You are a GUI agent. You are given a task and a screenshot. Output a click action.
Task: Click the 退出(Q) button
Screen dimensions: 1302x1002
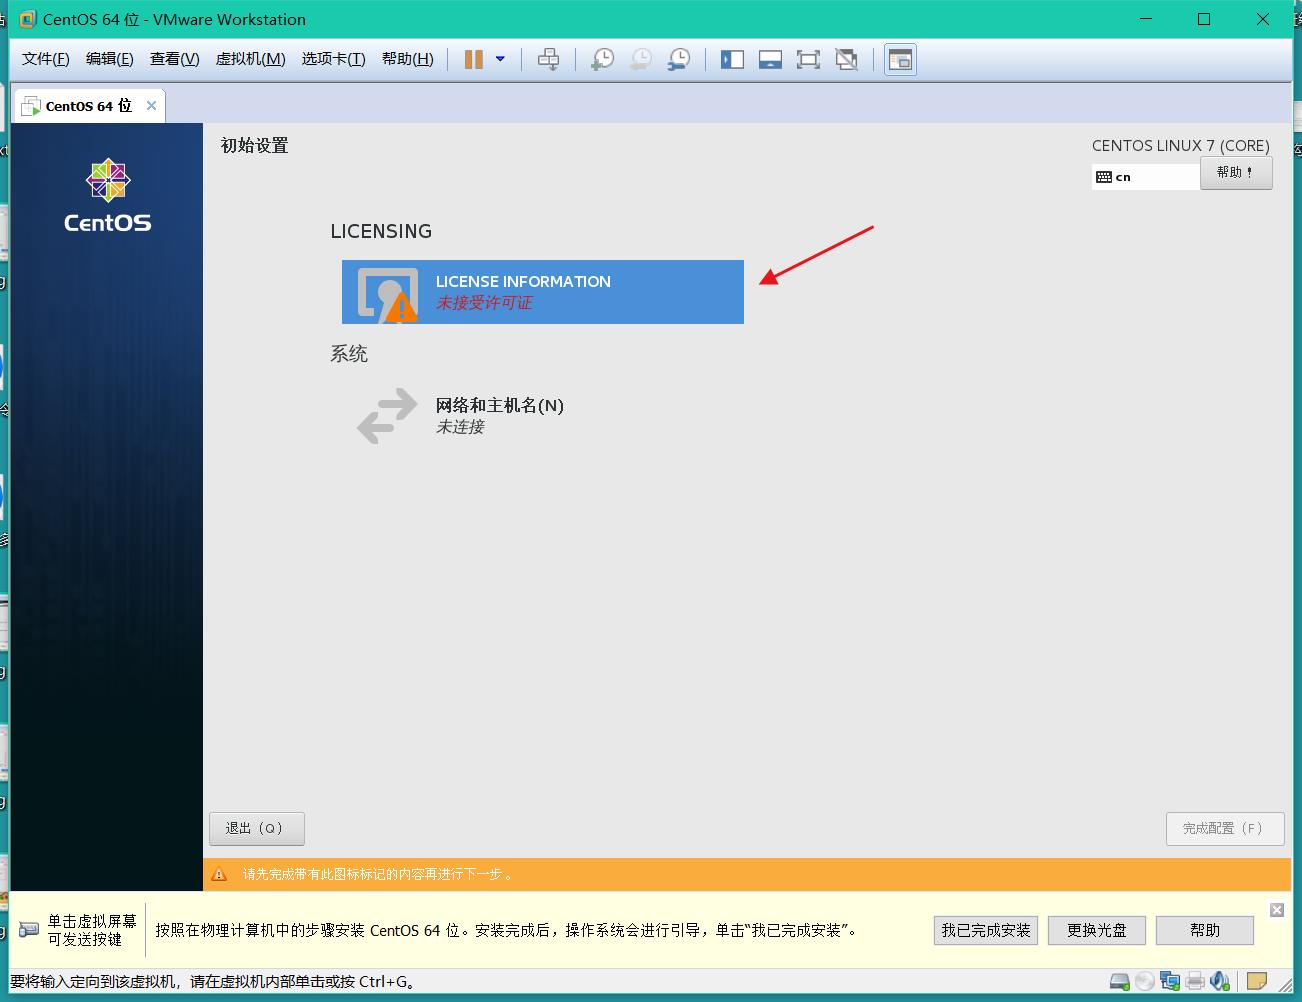tap(256, 828)
